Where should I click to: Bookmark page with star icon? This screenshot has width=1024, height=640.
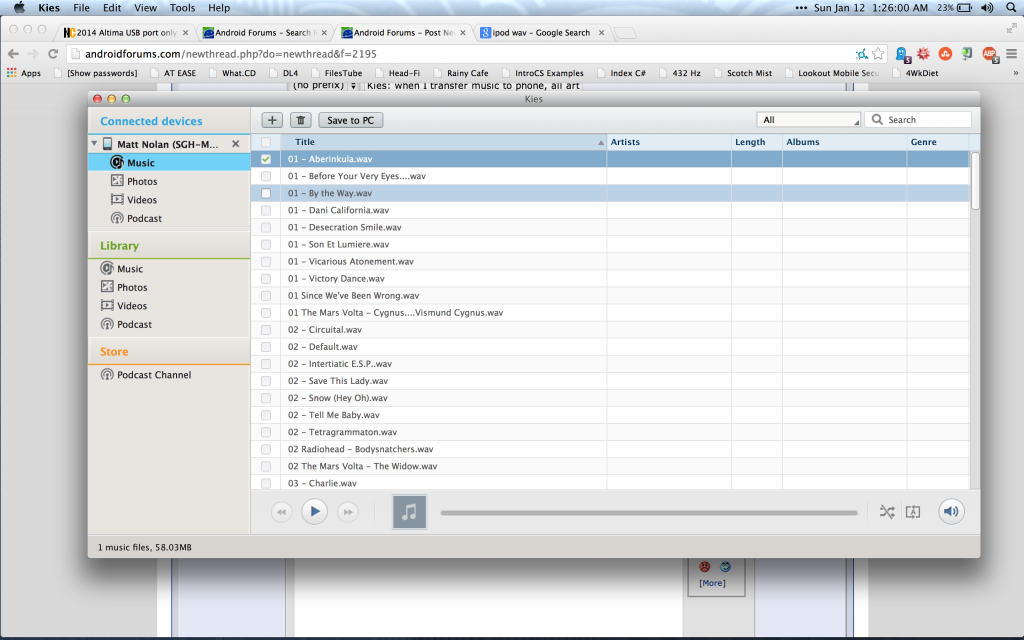click(x=878, y=54)
